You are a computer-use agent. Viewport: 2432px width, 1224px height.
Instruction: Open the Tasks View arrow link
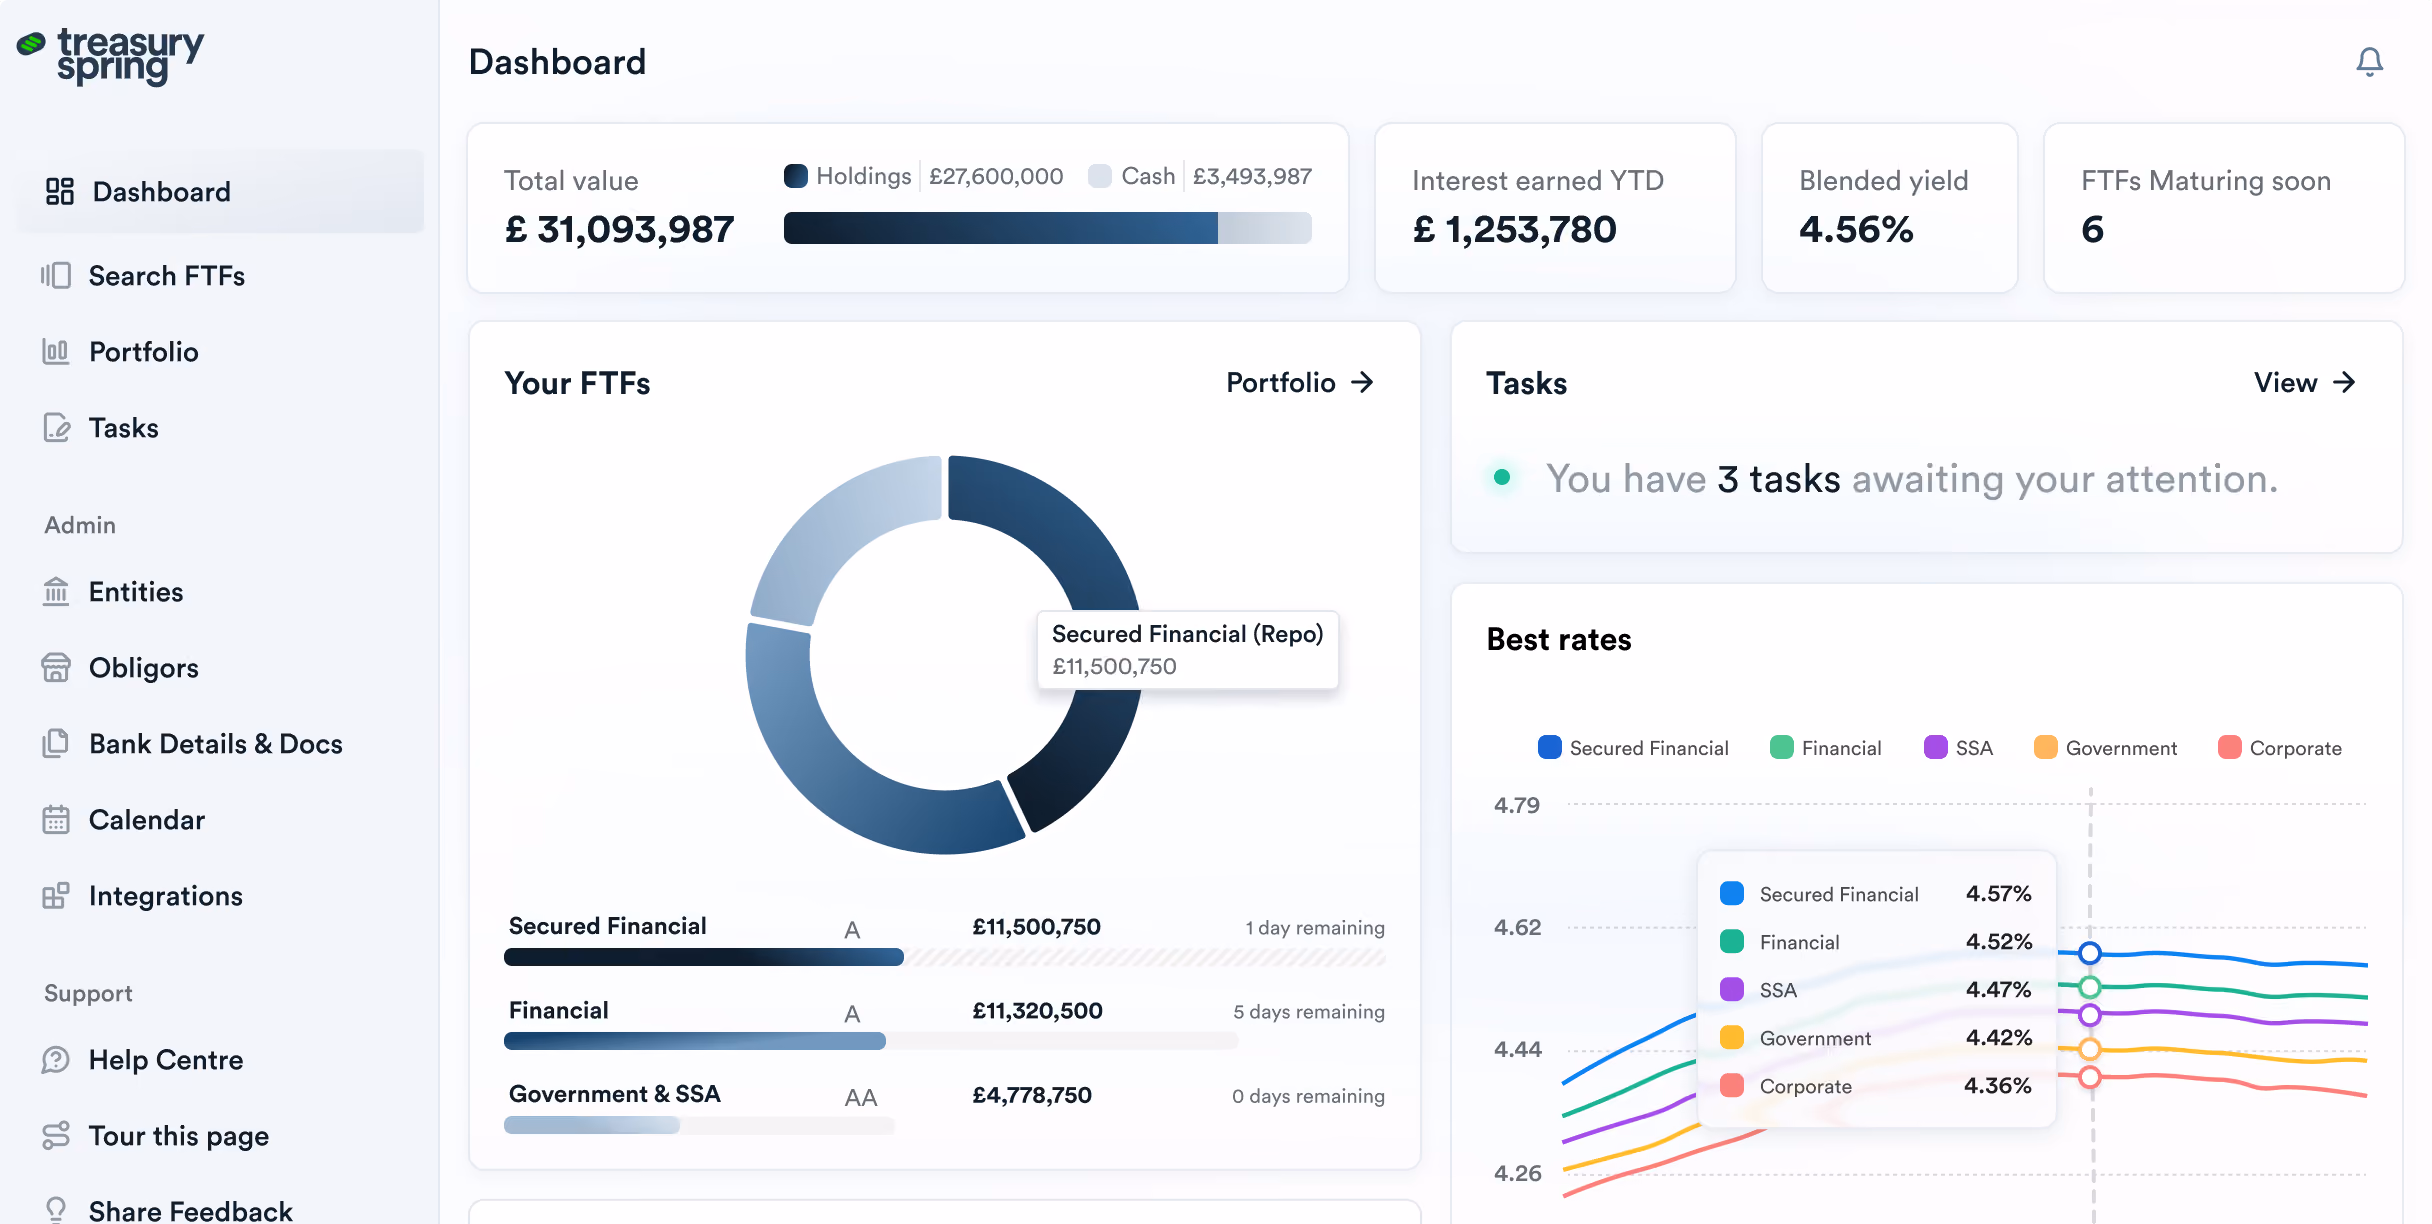coord(2305,382)
